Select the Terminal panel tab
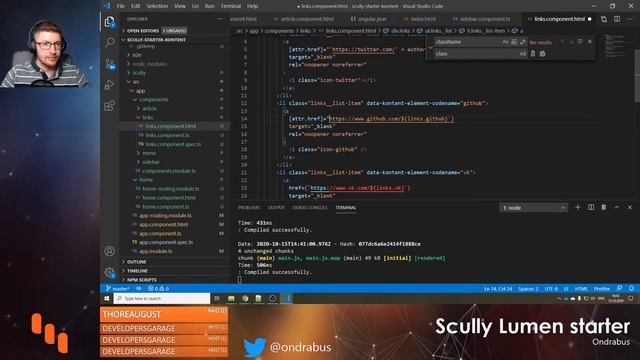Screen dimensions: 640x360 coord(346,208)
